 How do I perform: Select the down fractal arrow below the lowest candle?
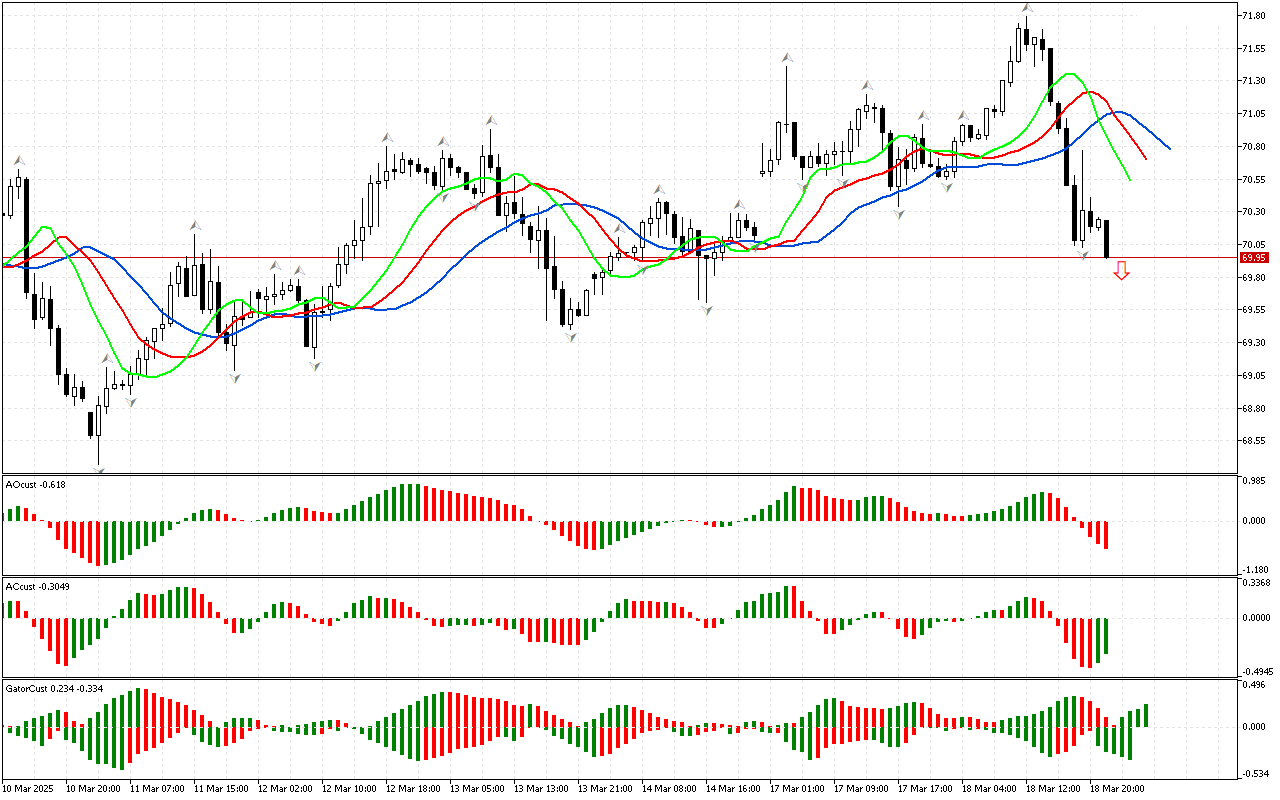pyautogui.click(x=99, y=469)
